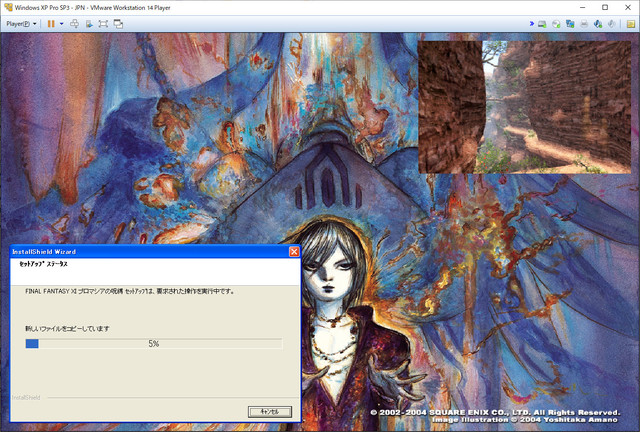
Task: Click the printer device icon
Action: click(584, 24)
